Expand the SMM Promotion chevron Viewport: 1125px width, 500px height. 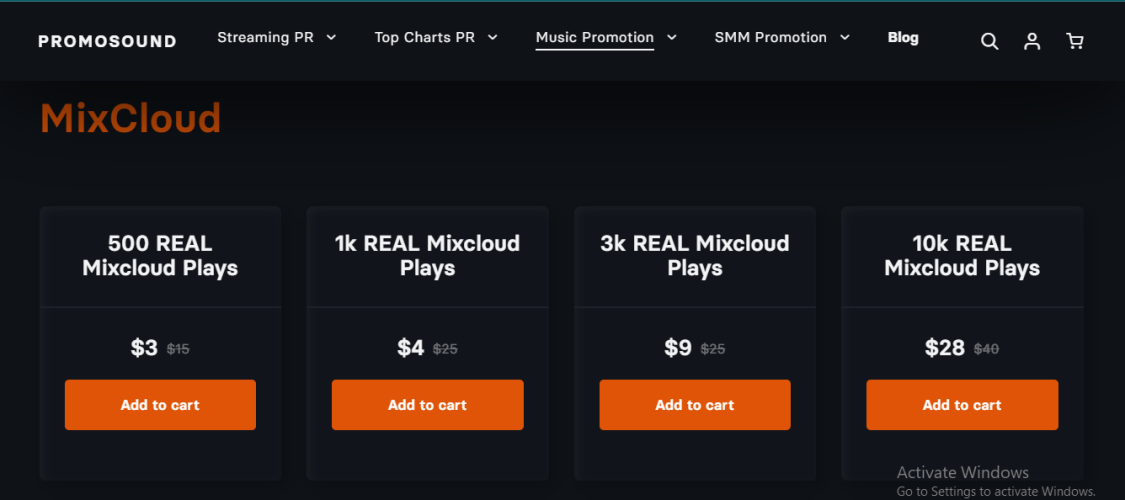click(845, 38)
